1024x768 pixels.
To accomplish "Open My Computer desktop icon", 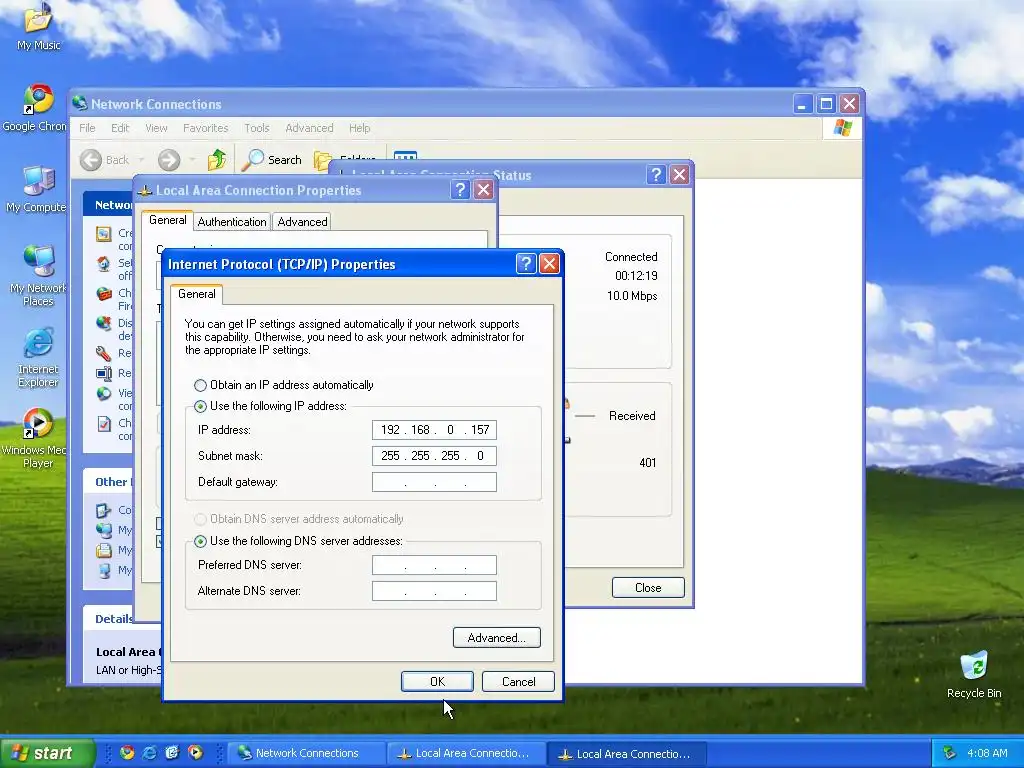I will (37, 189).
